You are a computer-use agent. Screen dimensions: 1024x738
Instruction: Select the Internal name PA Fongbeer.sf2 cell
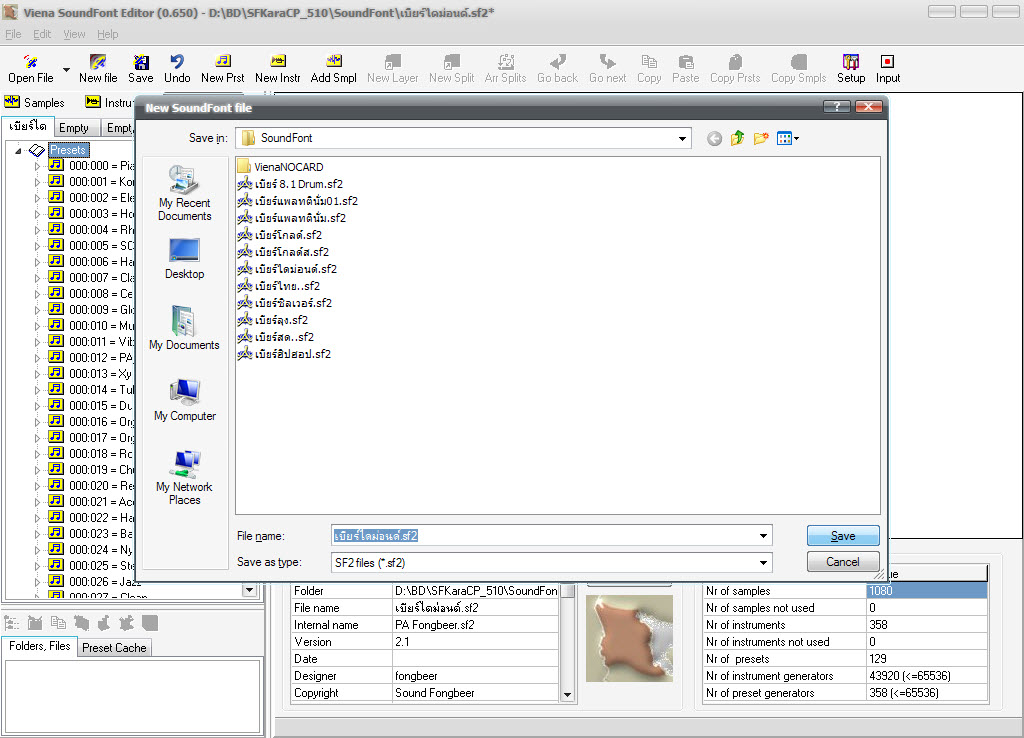point(475,624)
